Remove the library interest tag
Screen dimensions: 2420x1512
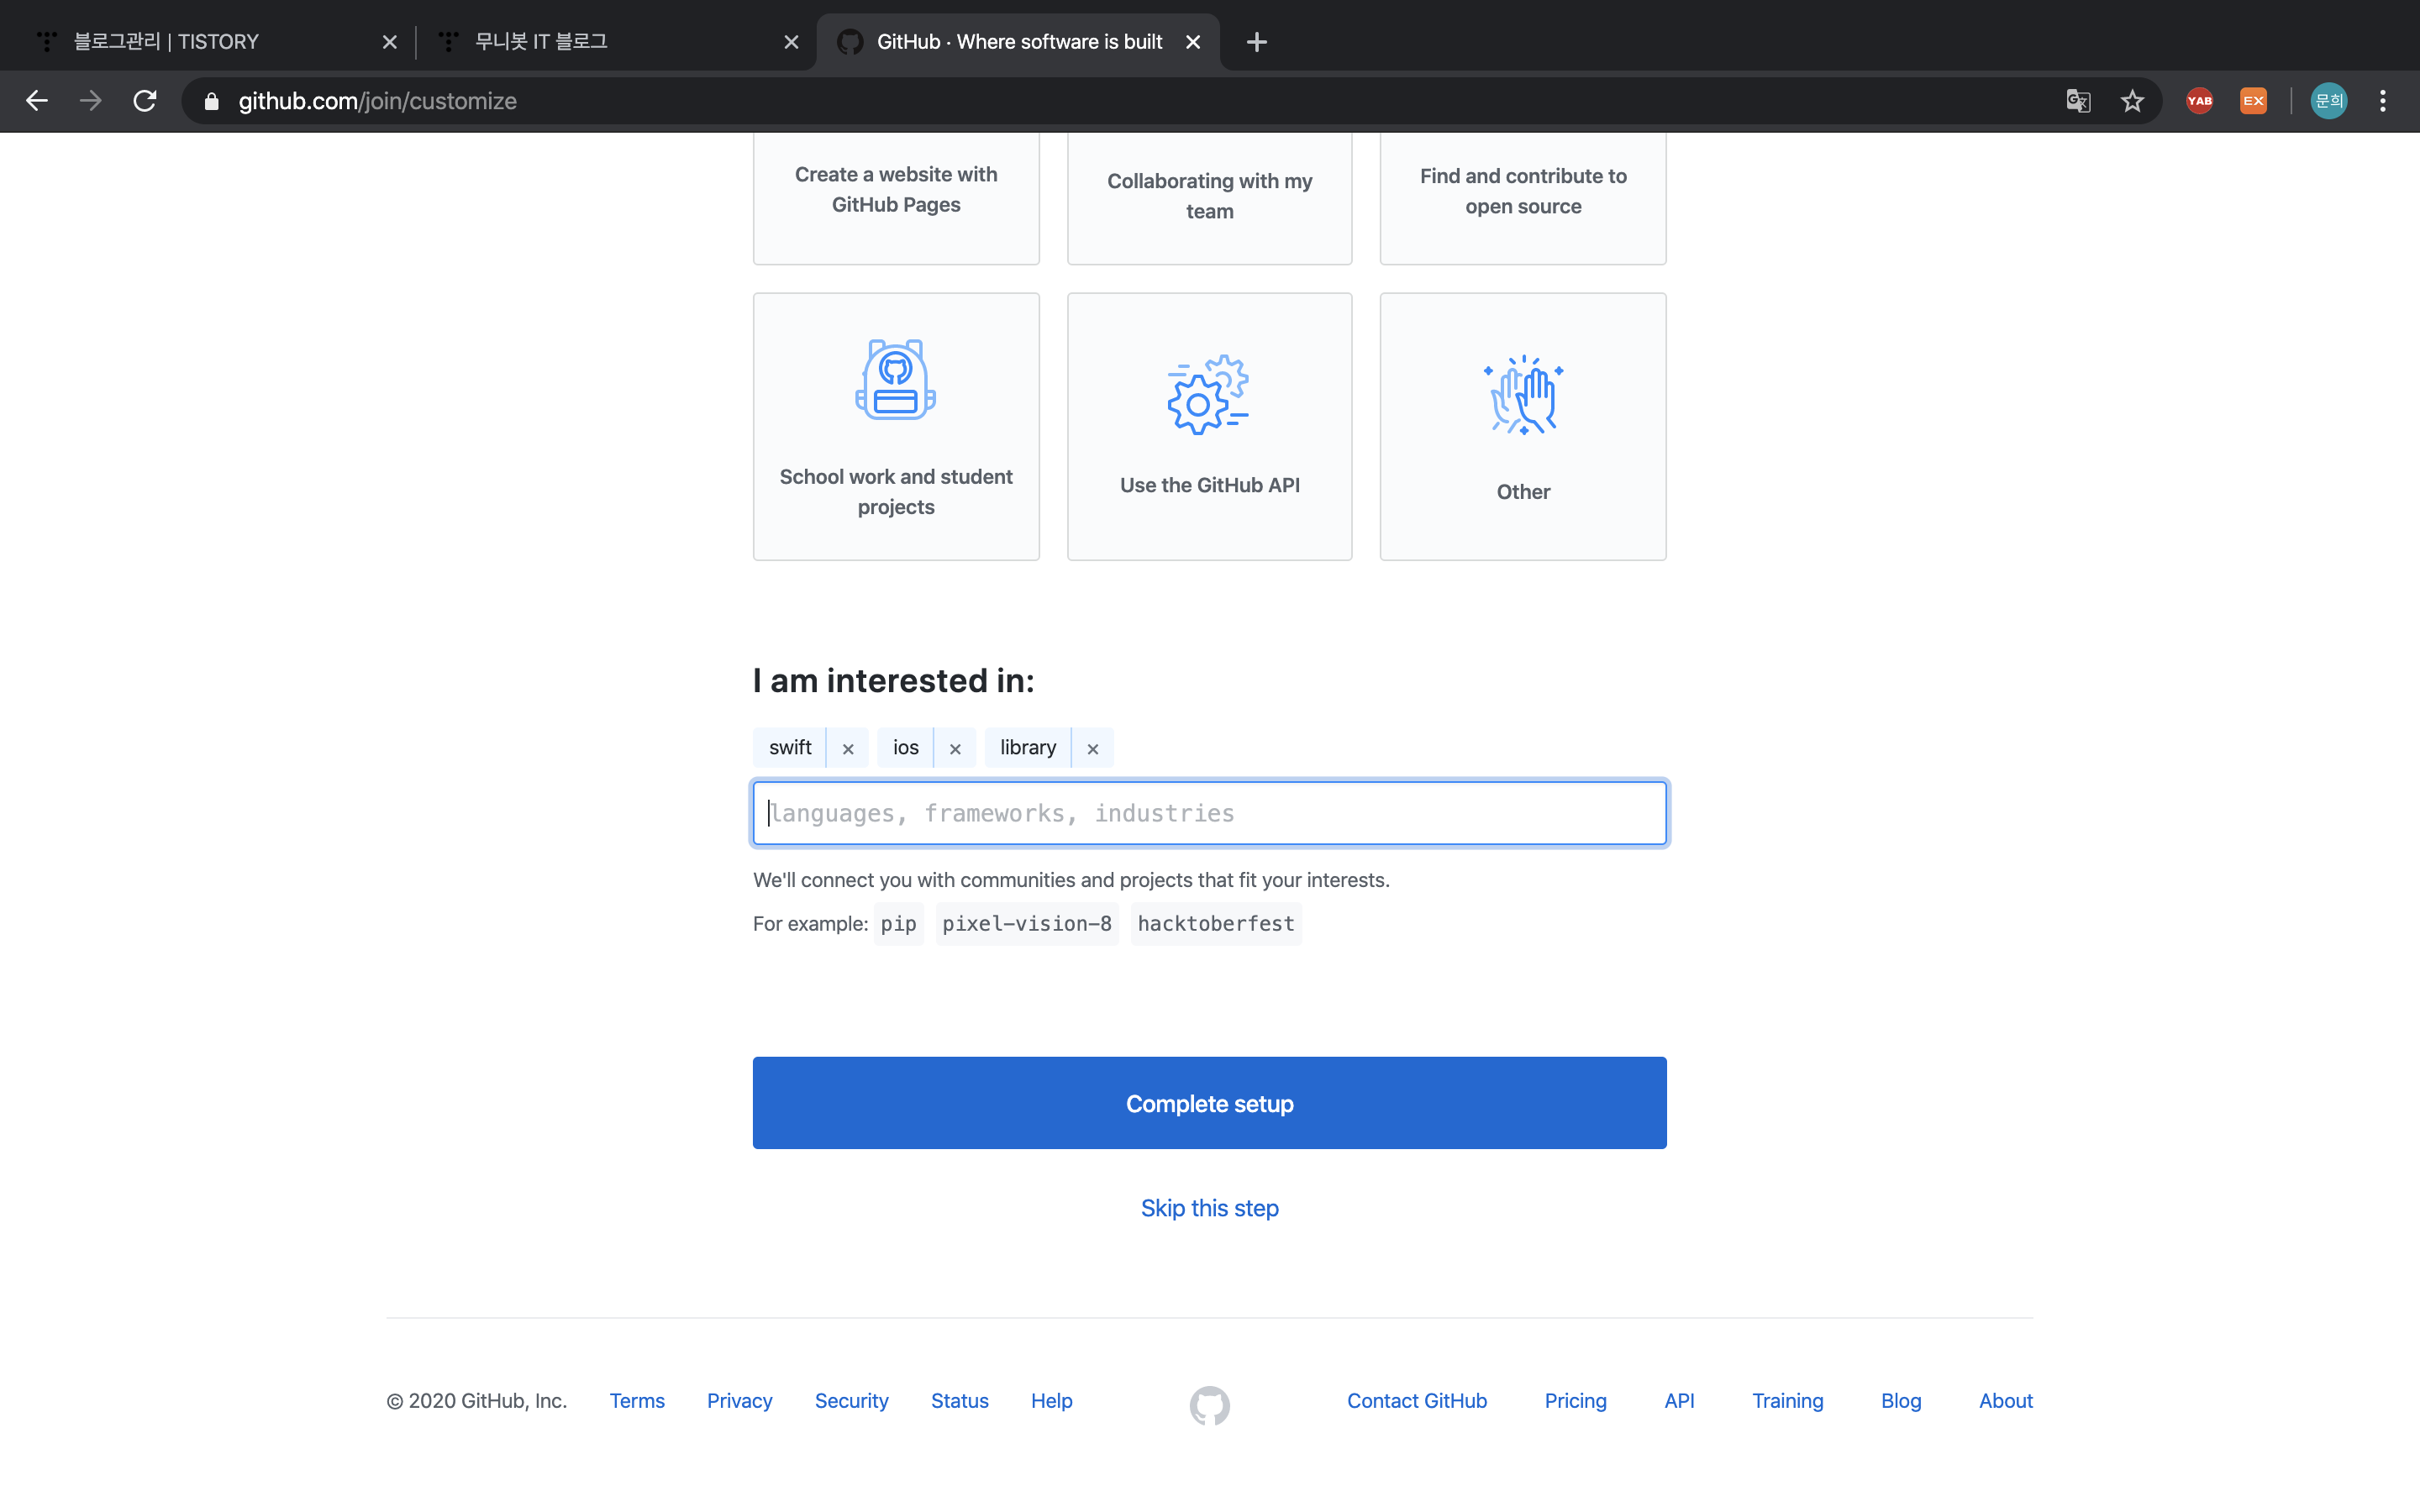click(1092, 749)
